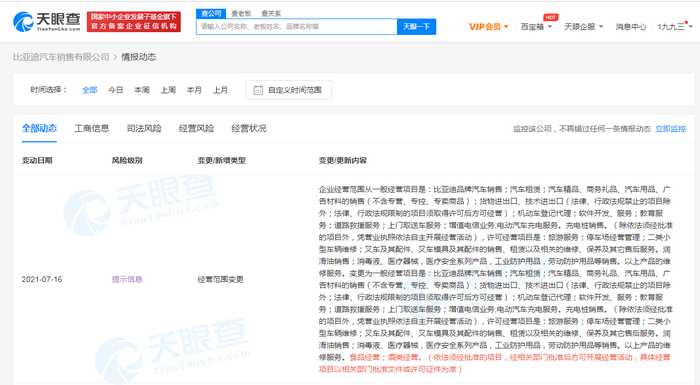The image size is (700, 385).
Task: Click the Tianyancha logo icon
Action: pos(23,21)
